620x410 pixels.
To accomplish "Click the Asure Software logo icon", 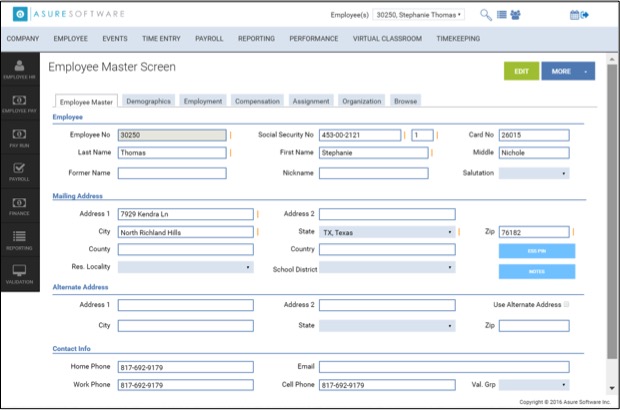I will tap(20, 14).
